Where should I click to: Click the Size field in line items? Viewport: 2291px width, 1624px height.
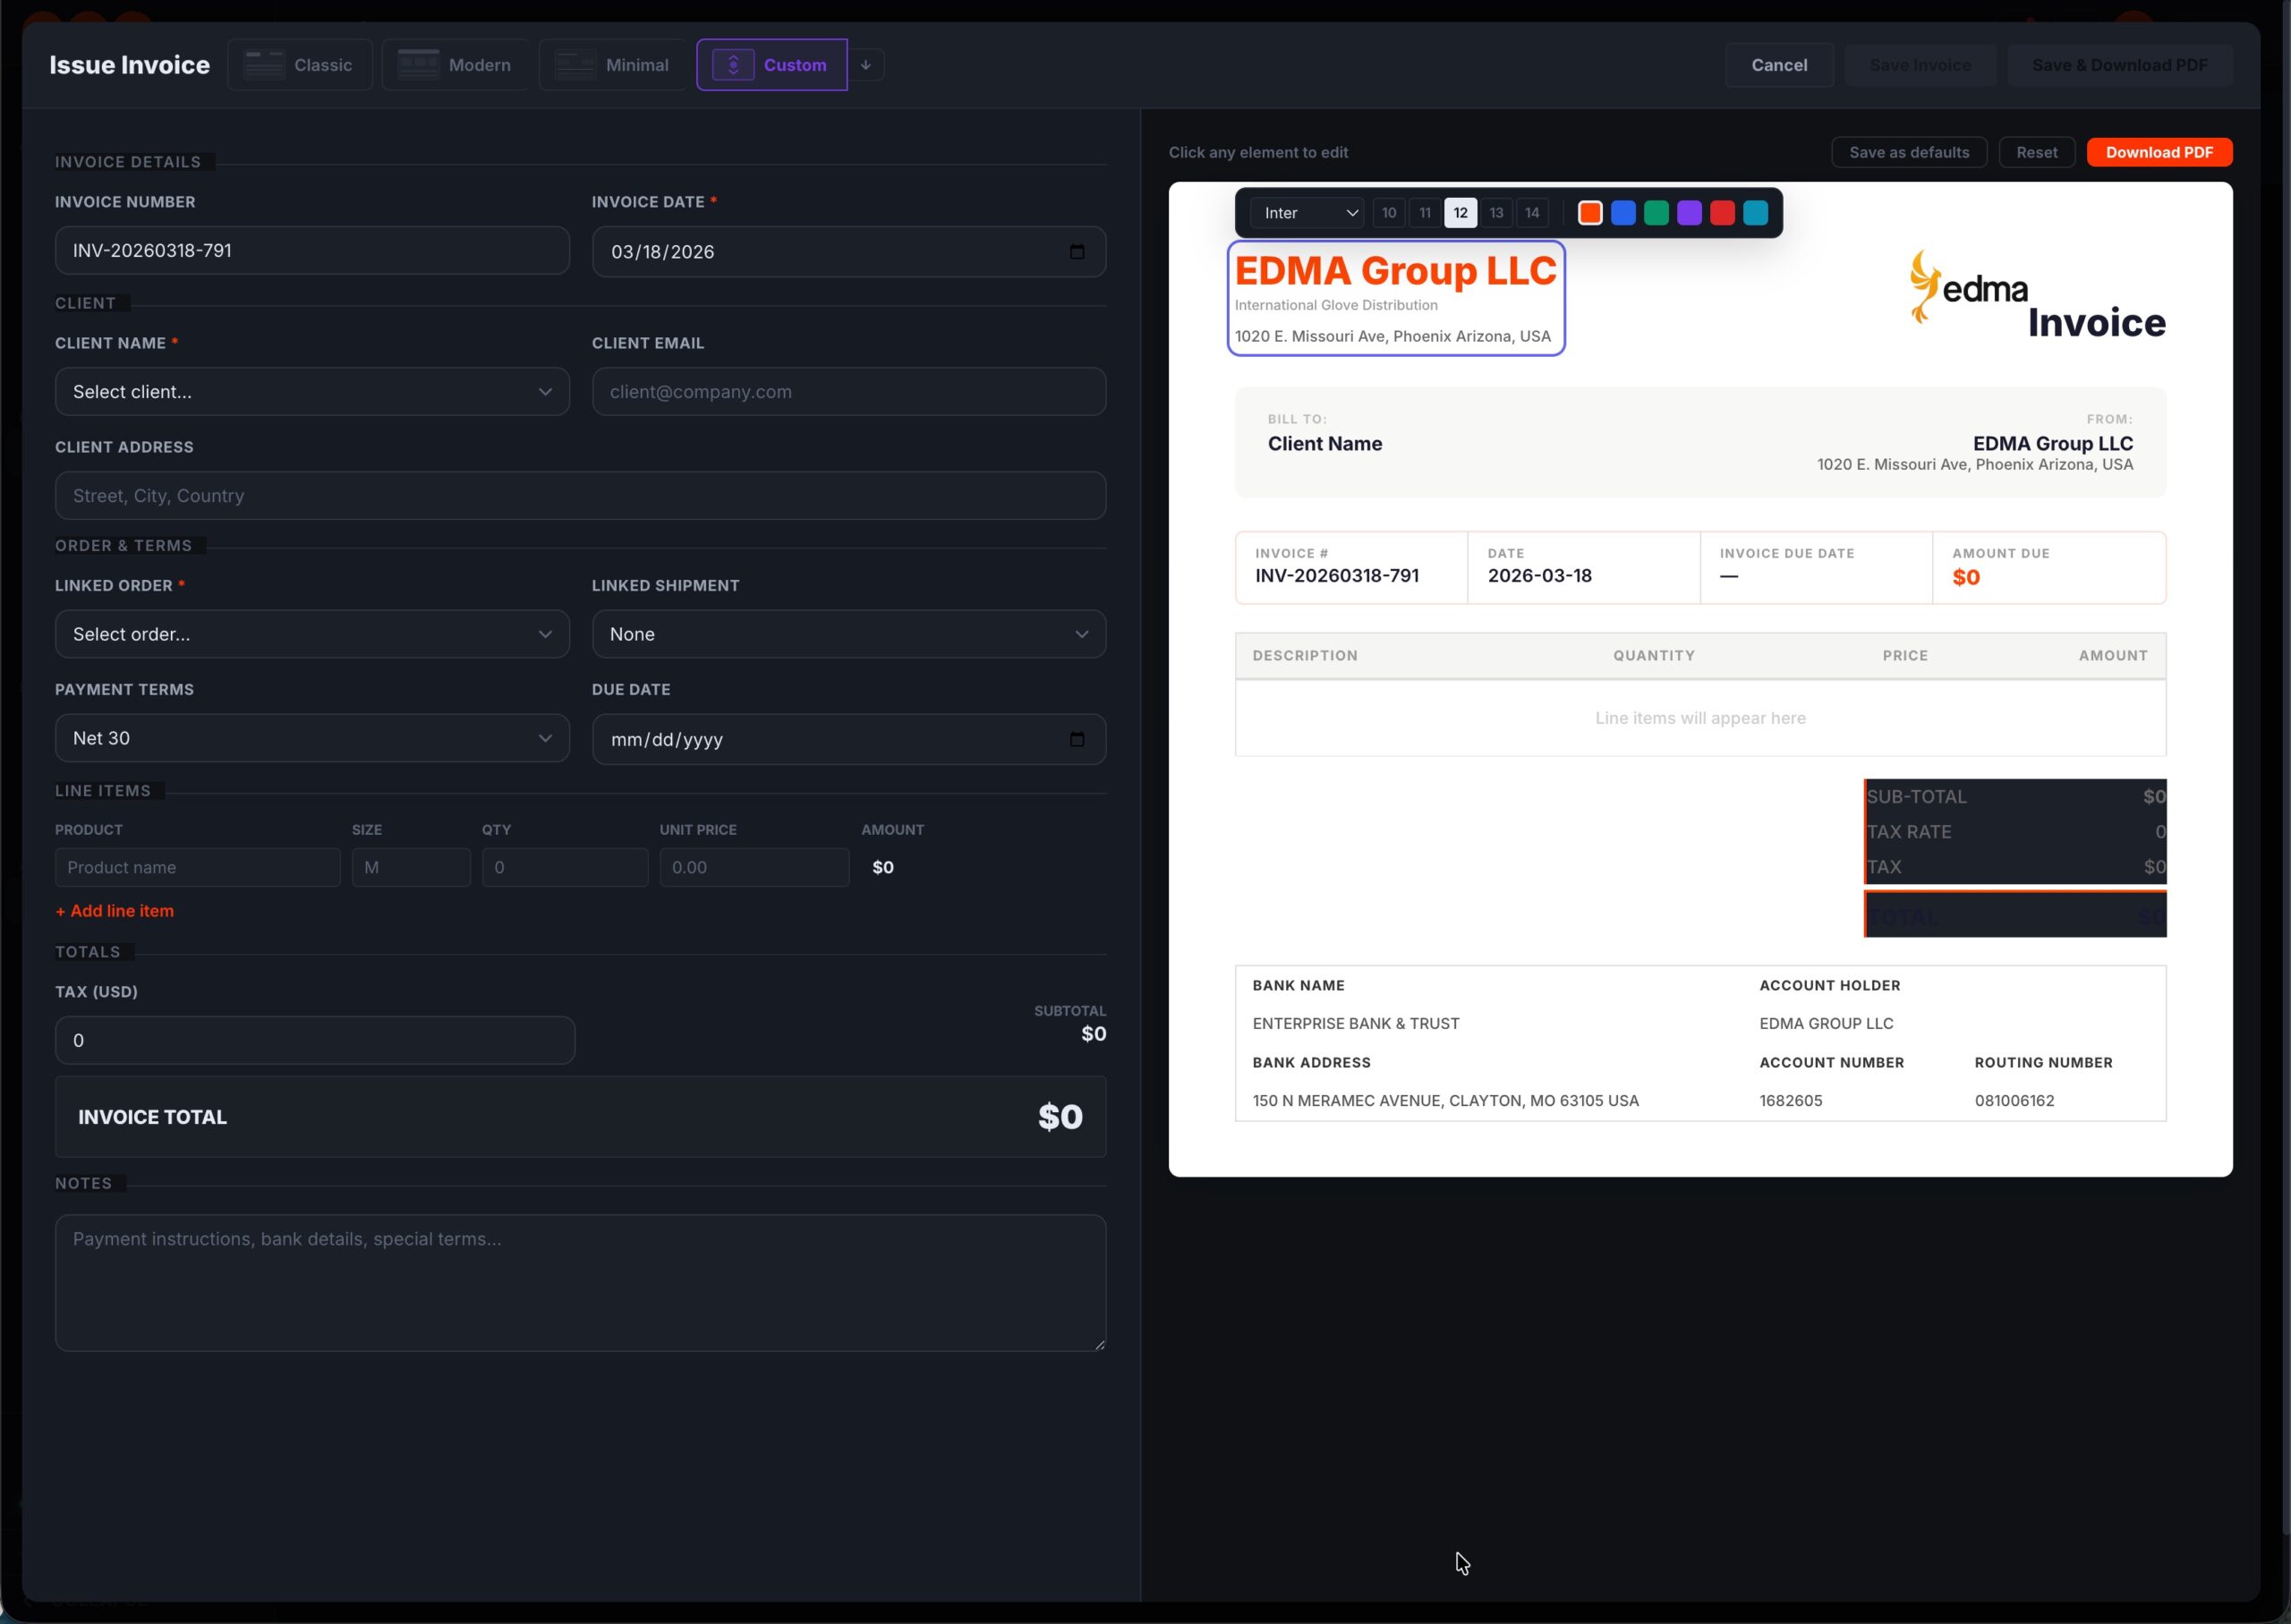411,867
